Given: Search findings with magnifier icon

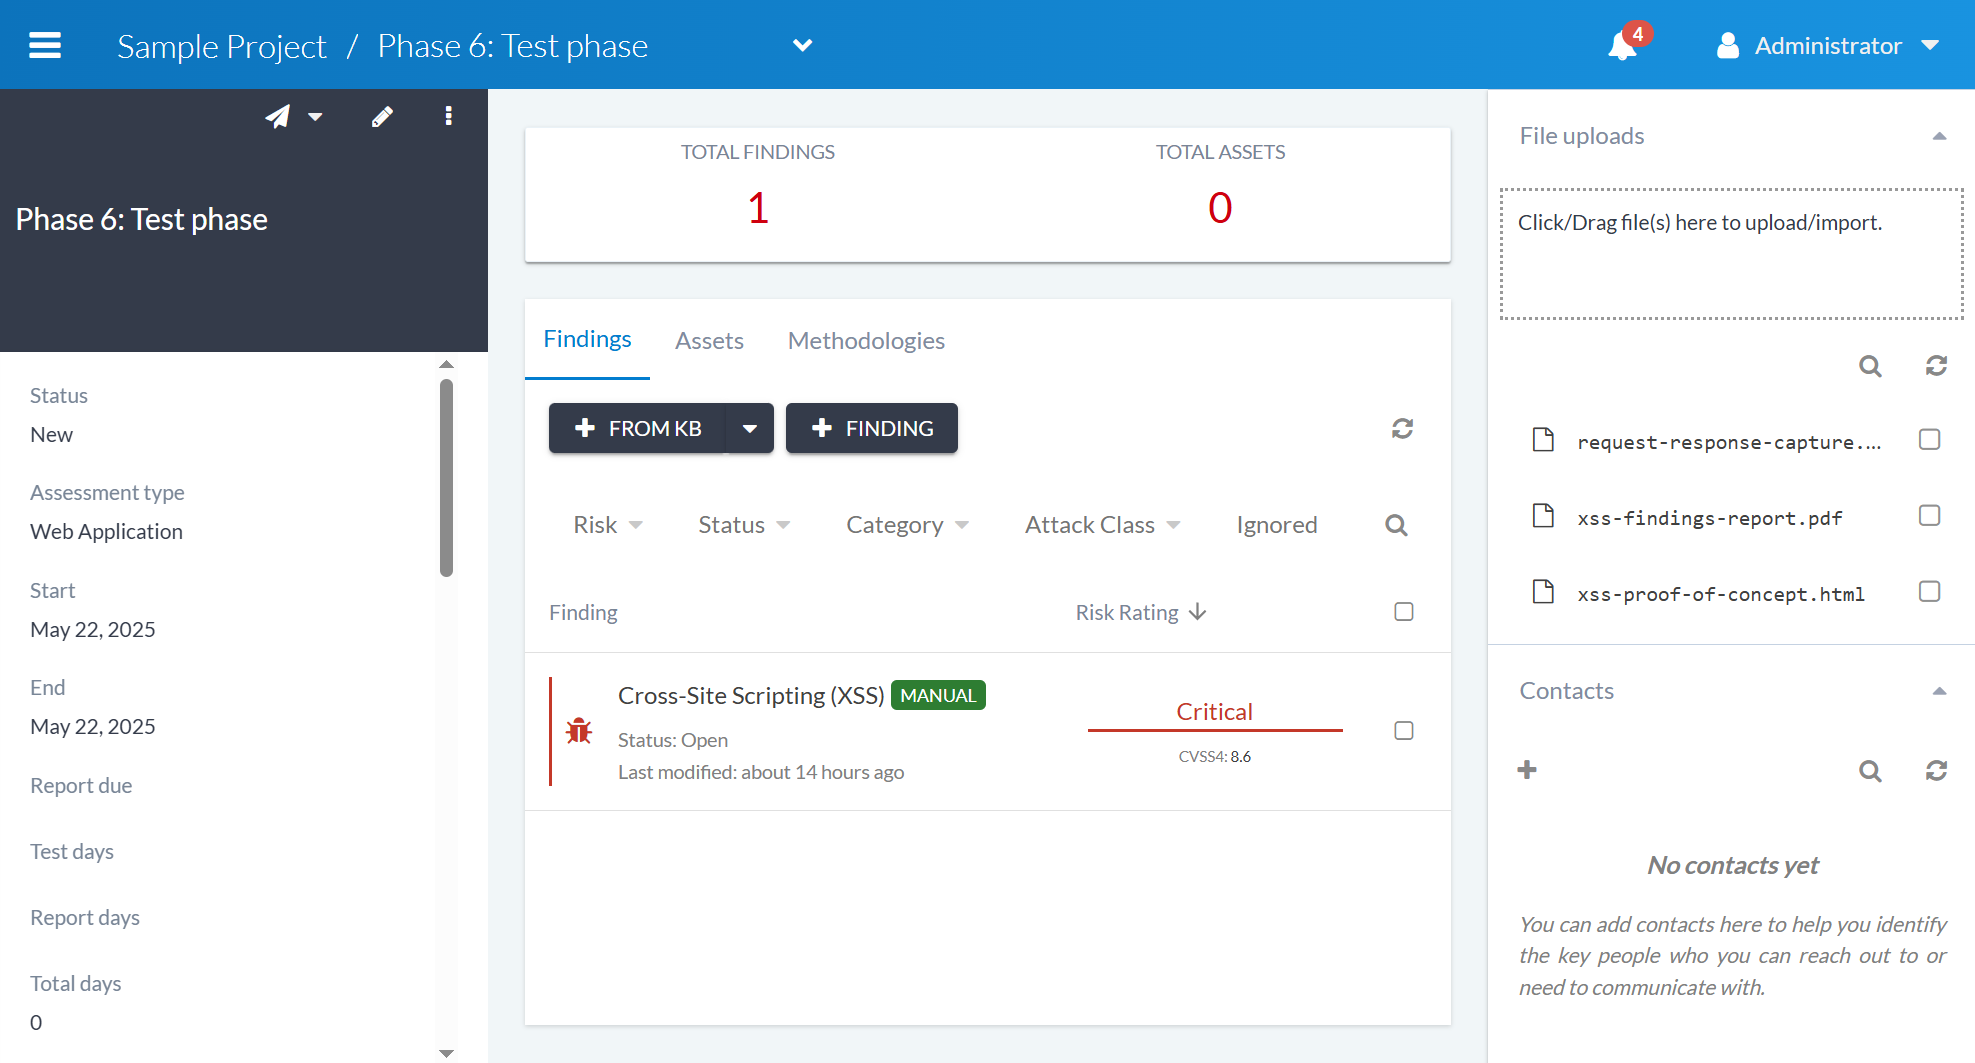Looking at the screenshot, I should point(1396,525).
